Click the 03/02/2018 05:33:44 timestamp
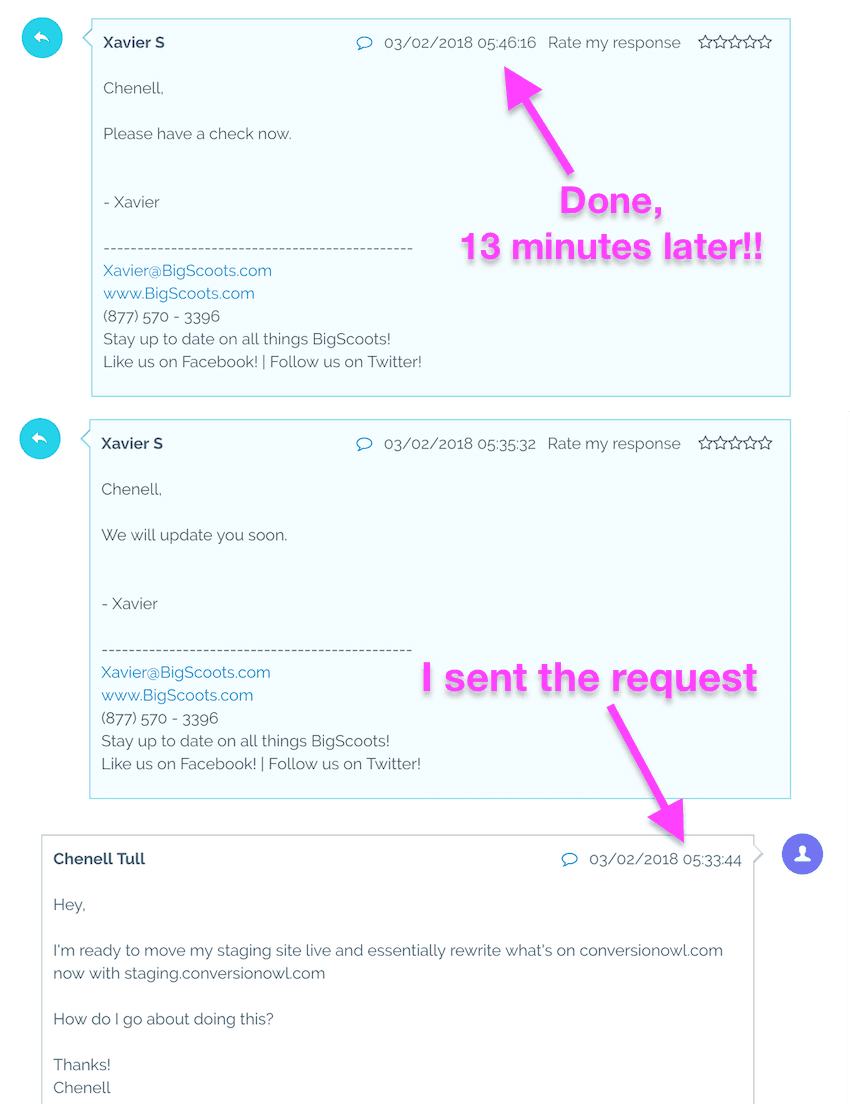This screenshot has height=1104, width=850. point(665,860)
